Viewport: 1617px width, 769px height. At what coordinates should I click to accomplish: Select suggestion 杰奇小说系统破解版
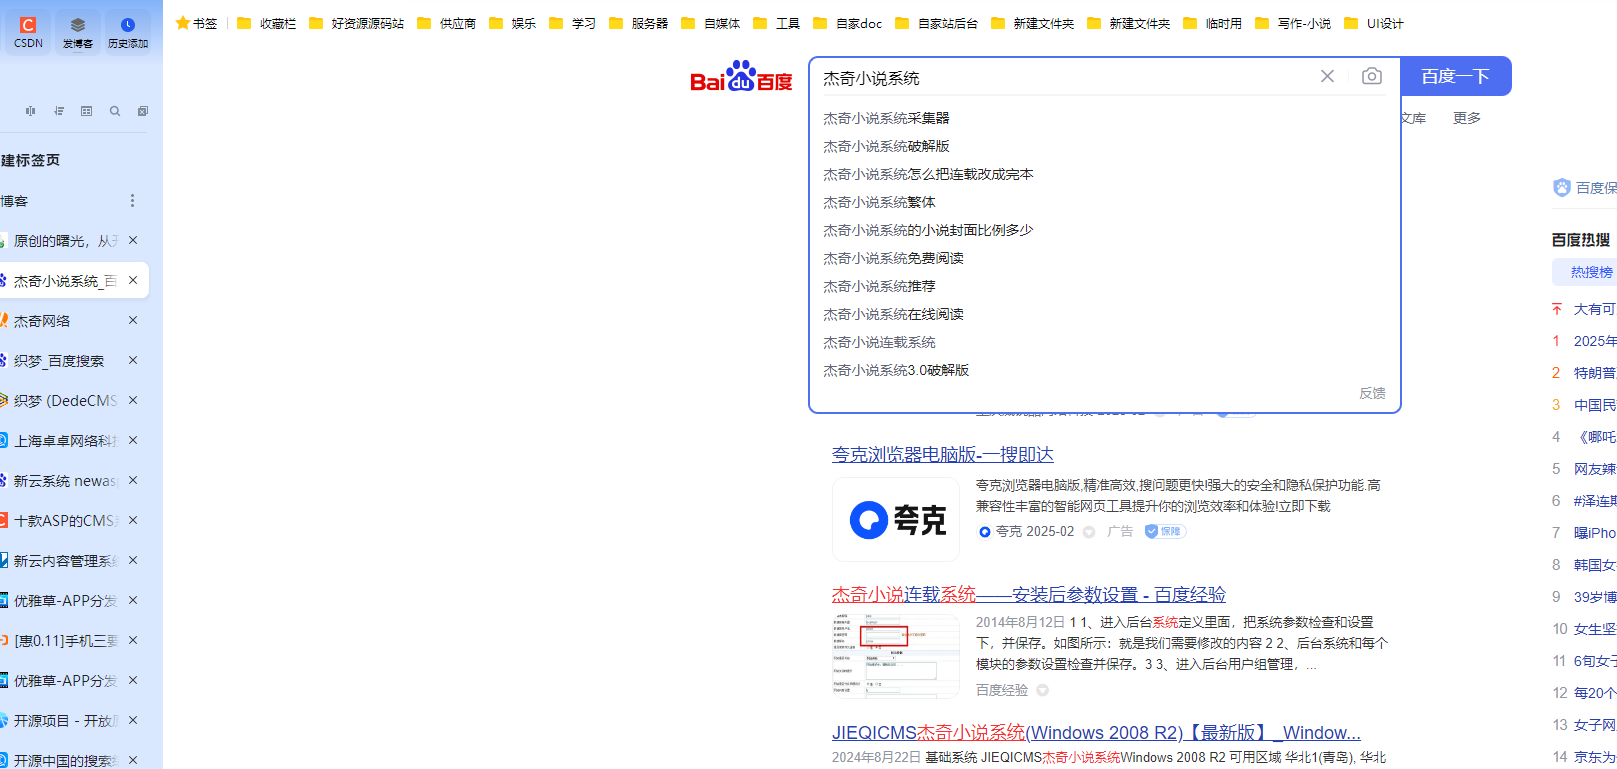pos(886,146)
